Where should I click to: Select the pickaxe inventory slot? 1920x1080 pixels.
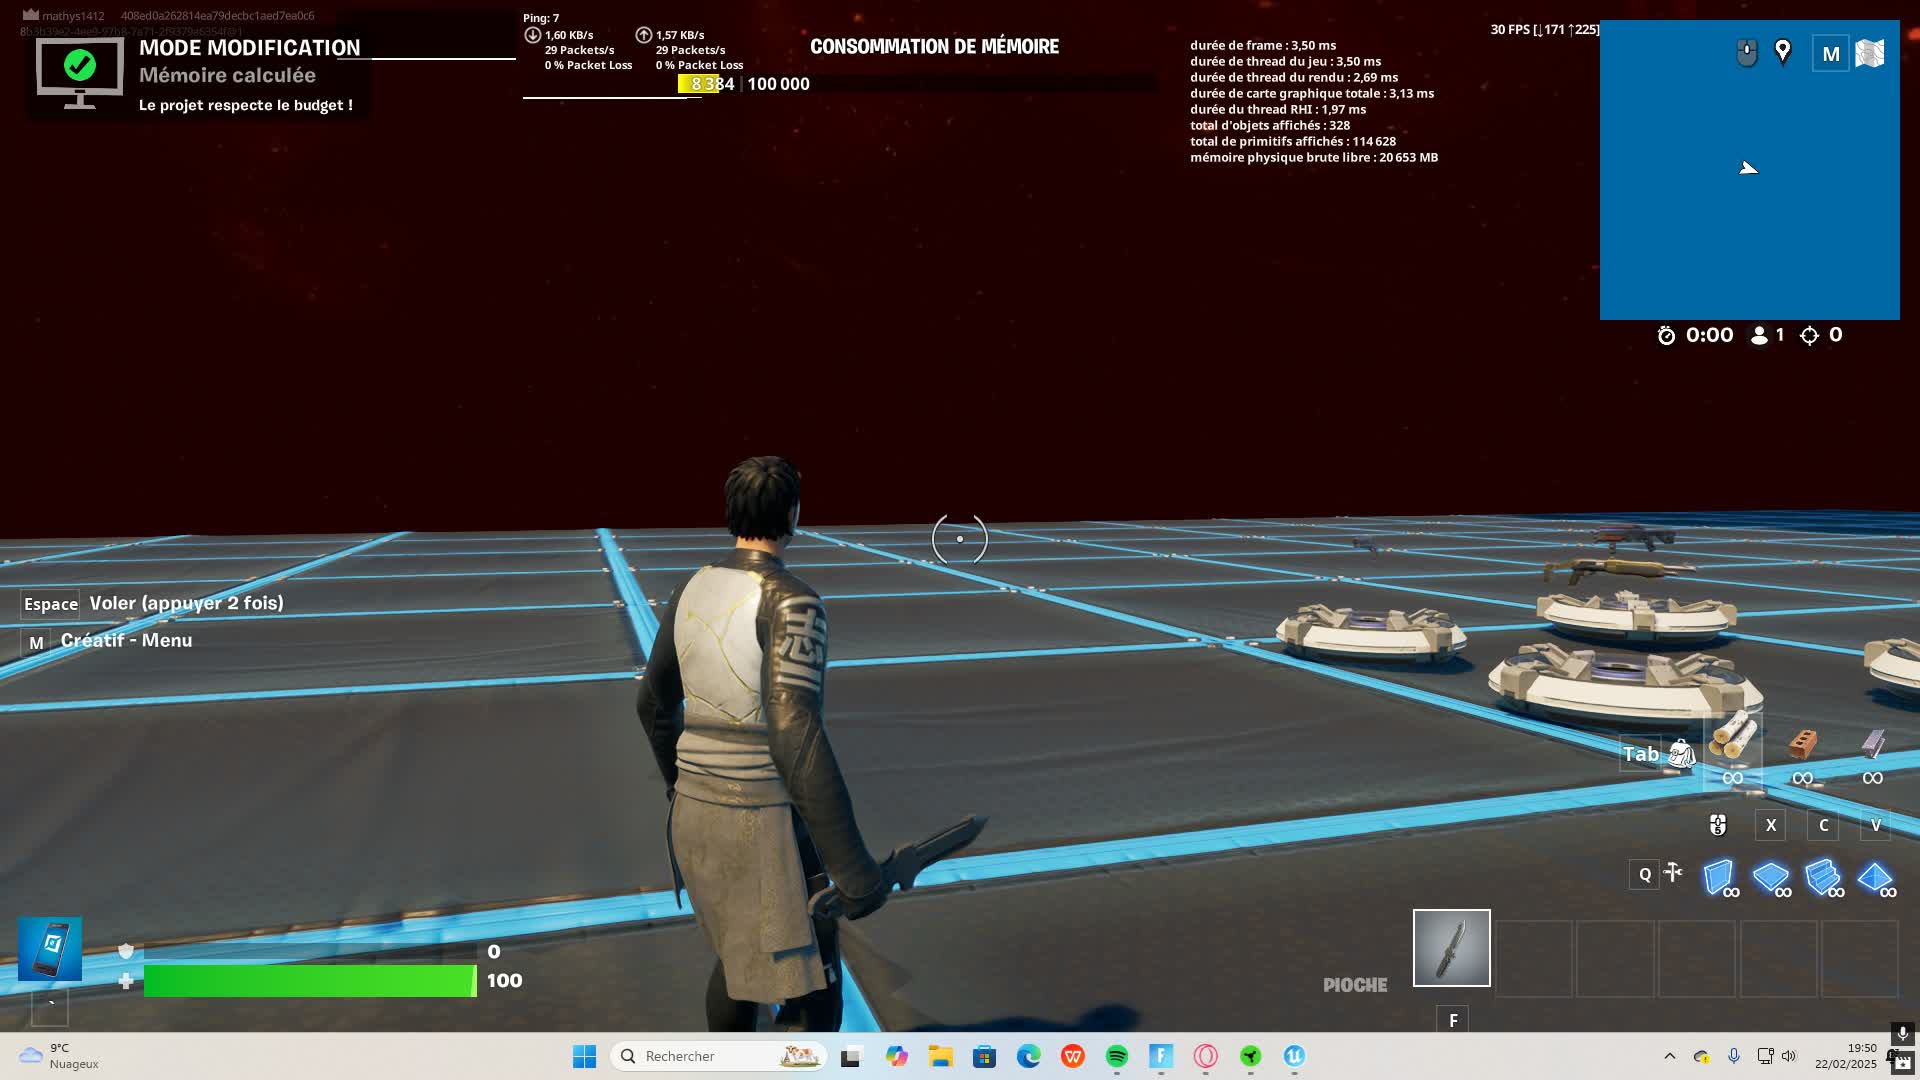coord(1451,948)
